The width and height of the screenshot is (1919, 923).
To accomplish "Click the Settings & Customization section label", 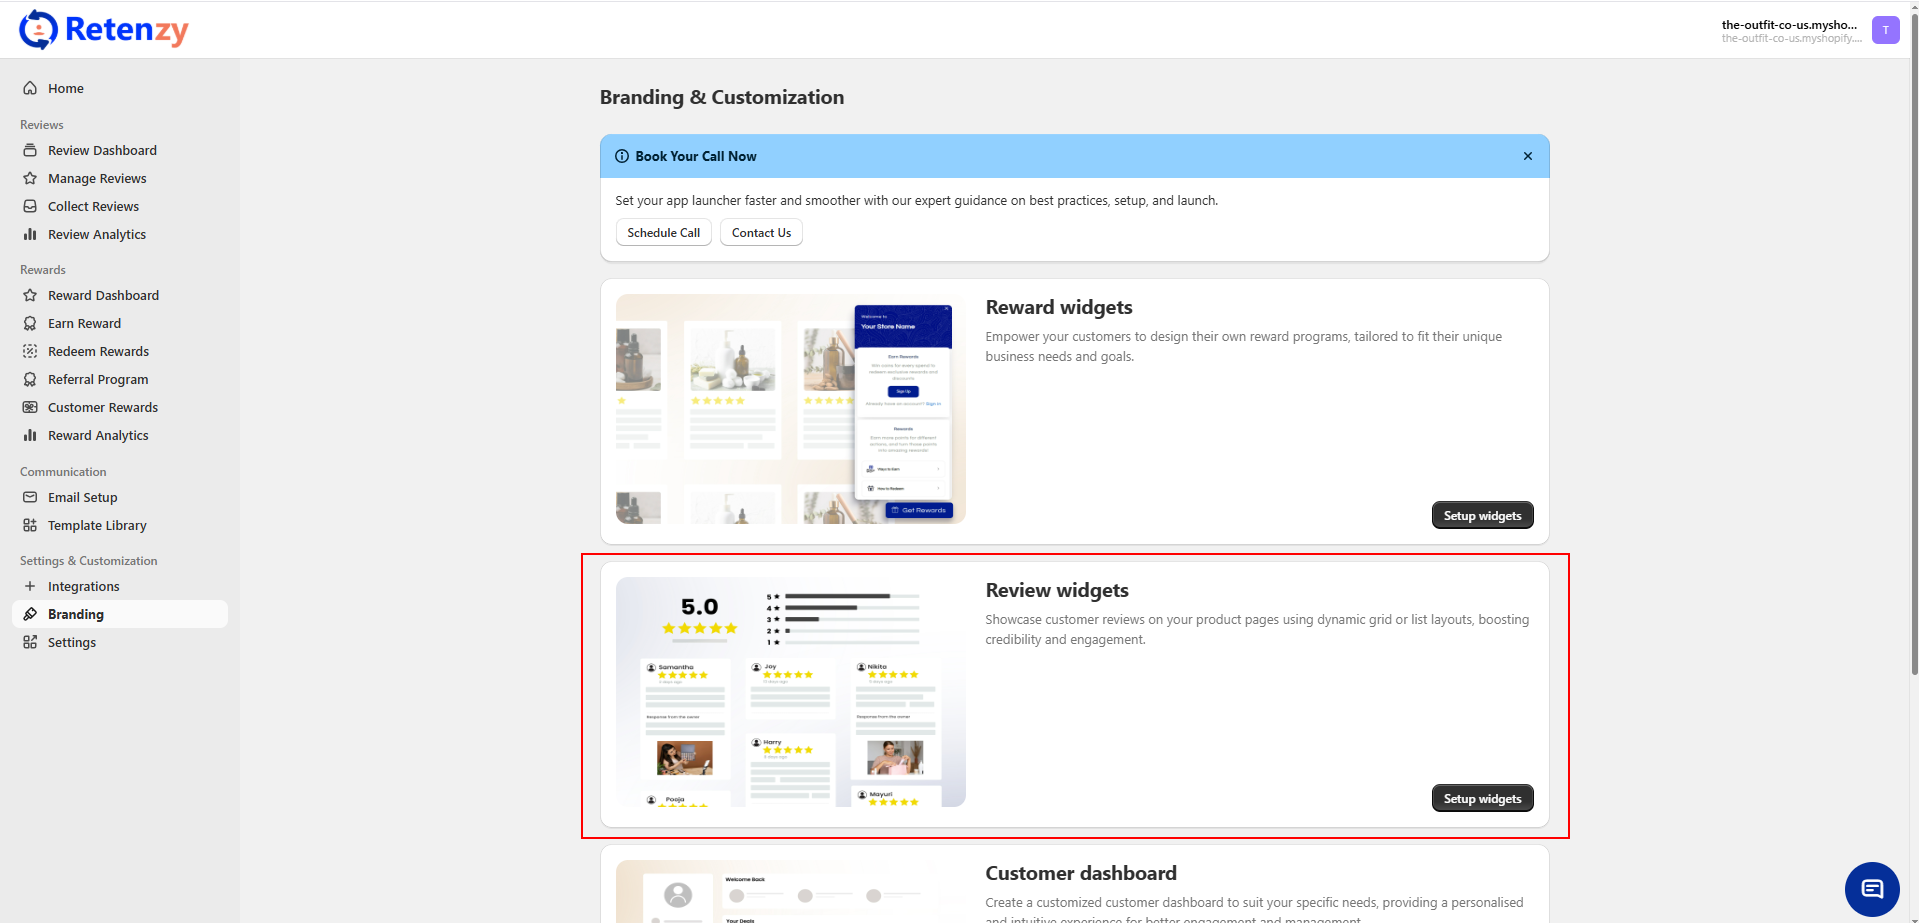I will coord(89,561).
